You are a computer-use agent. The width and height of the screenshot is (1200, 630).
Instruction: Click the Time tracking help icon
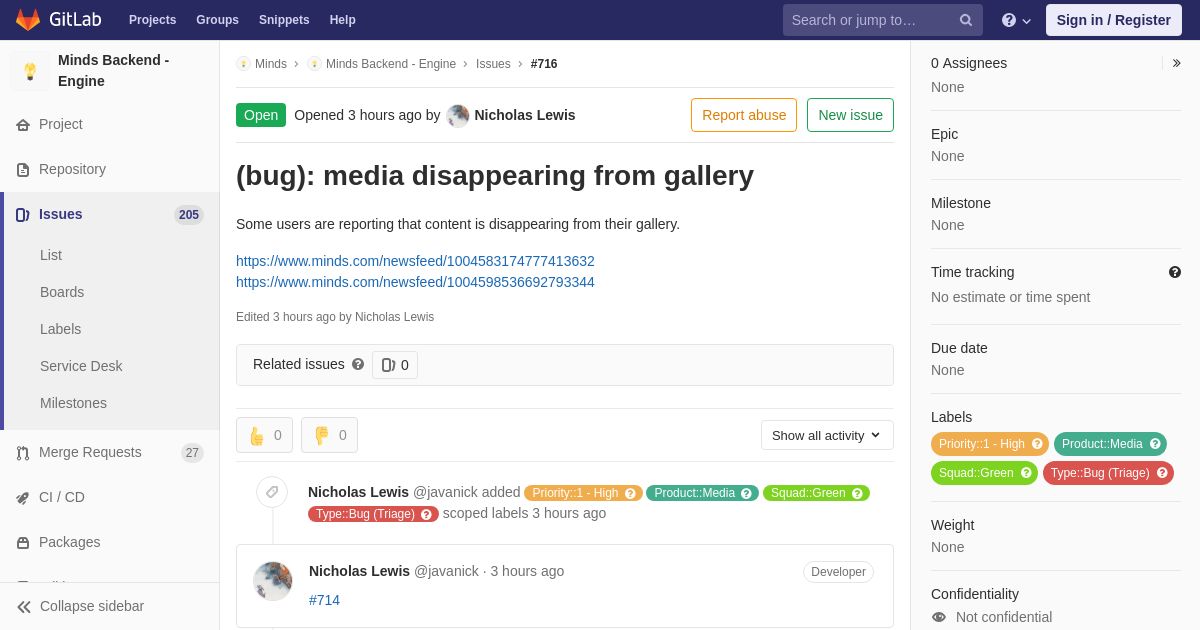pos(1175,272)
